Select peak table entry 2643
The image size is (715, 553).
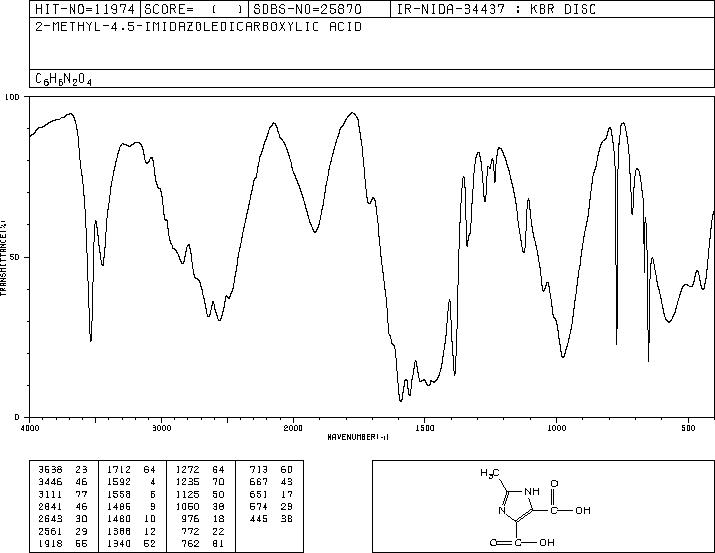[51, 519]
